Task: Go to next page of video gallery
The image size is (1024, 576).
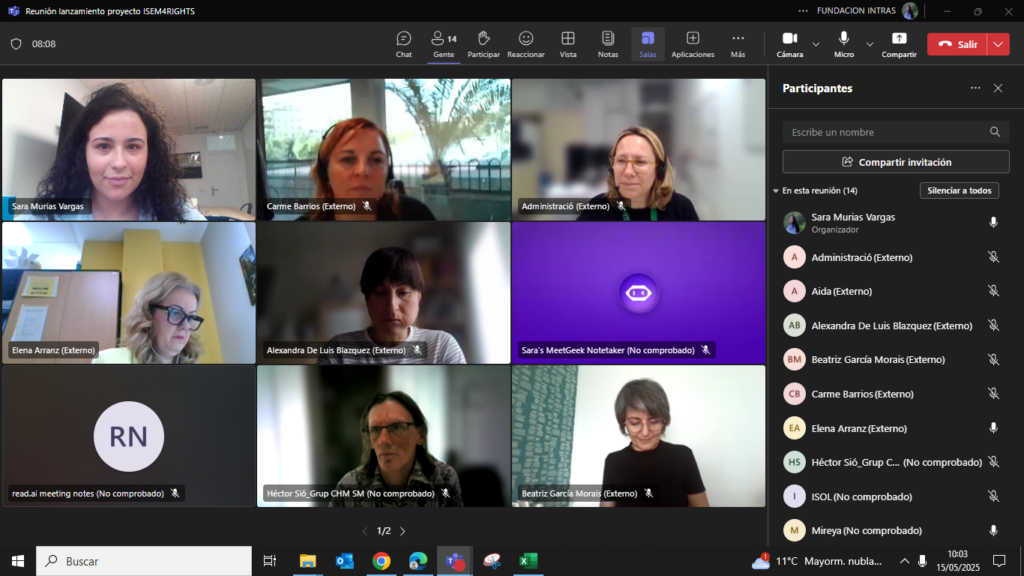Action: point(403,531)
